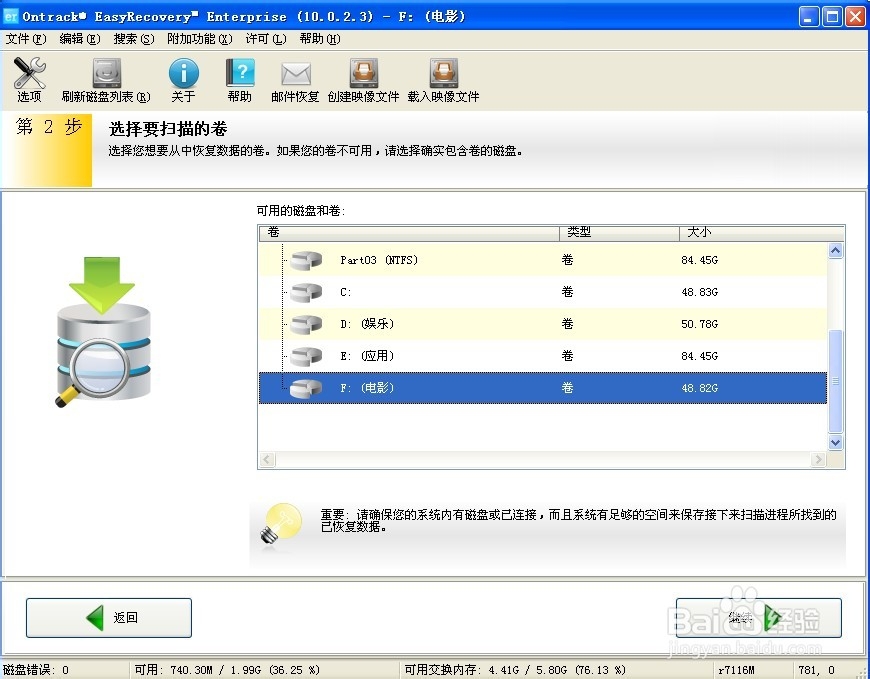Click the 继续 continue button
Viewport: 870px width, 679px height.
[758, 617]
